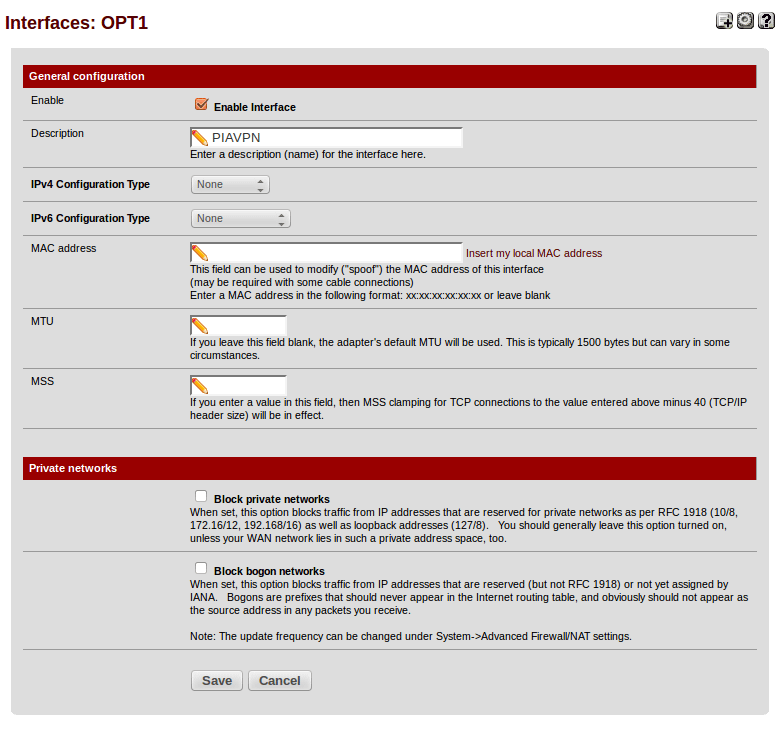Click the Description field containing PIAVPN

(x=326, y=138)
